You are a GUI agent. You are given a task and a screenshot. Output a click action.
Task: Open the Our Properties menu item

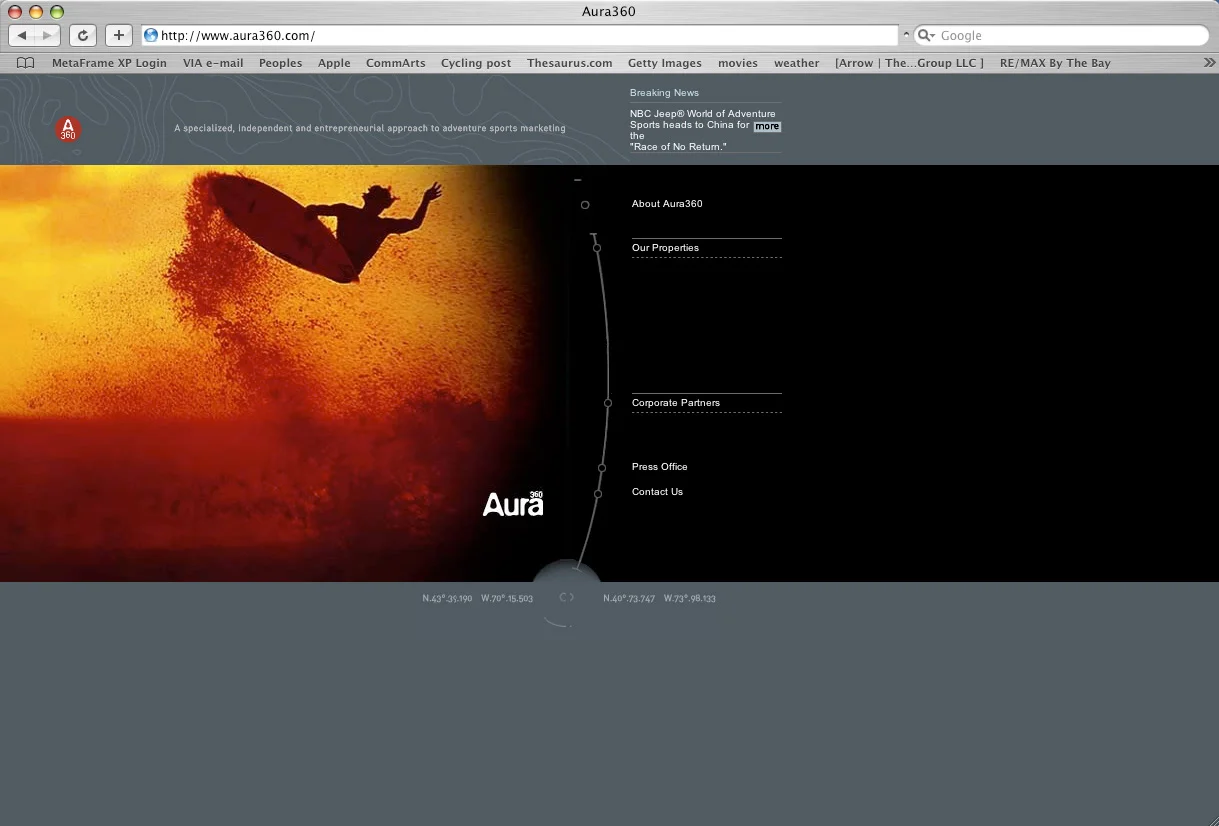click(x=665, y=248)
